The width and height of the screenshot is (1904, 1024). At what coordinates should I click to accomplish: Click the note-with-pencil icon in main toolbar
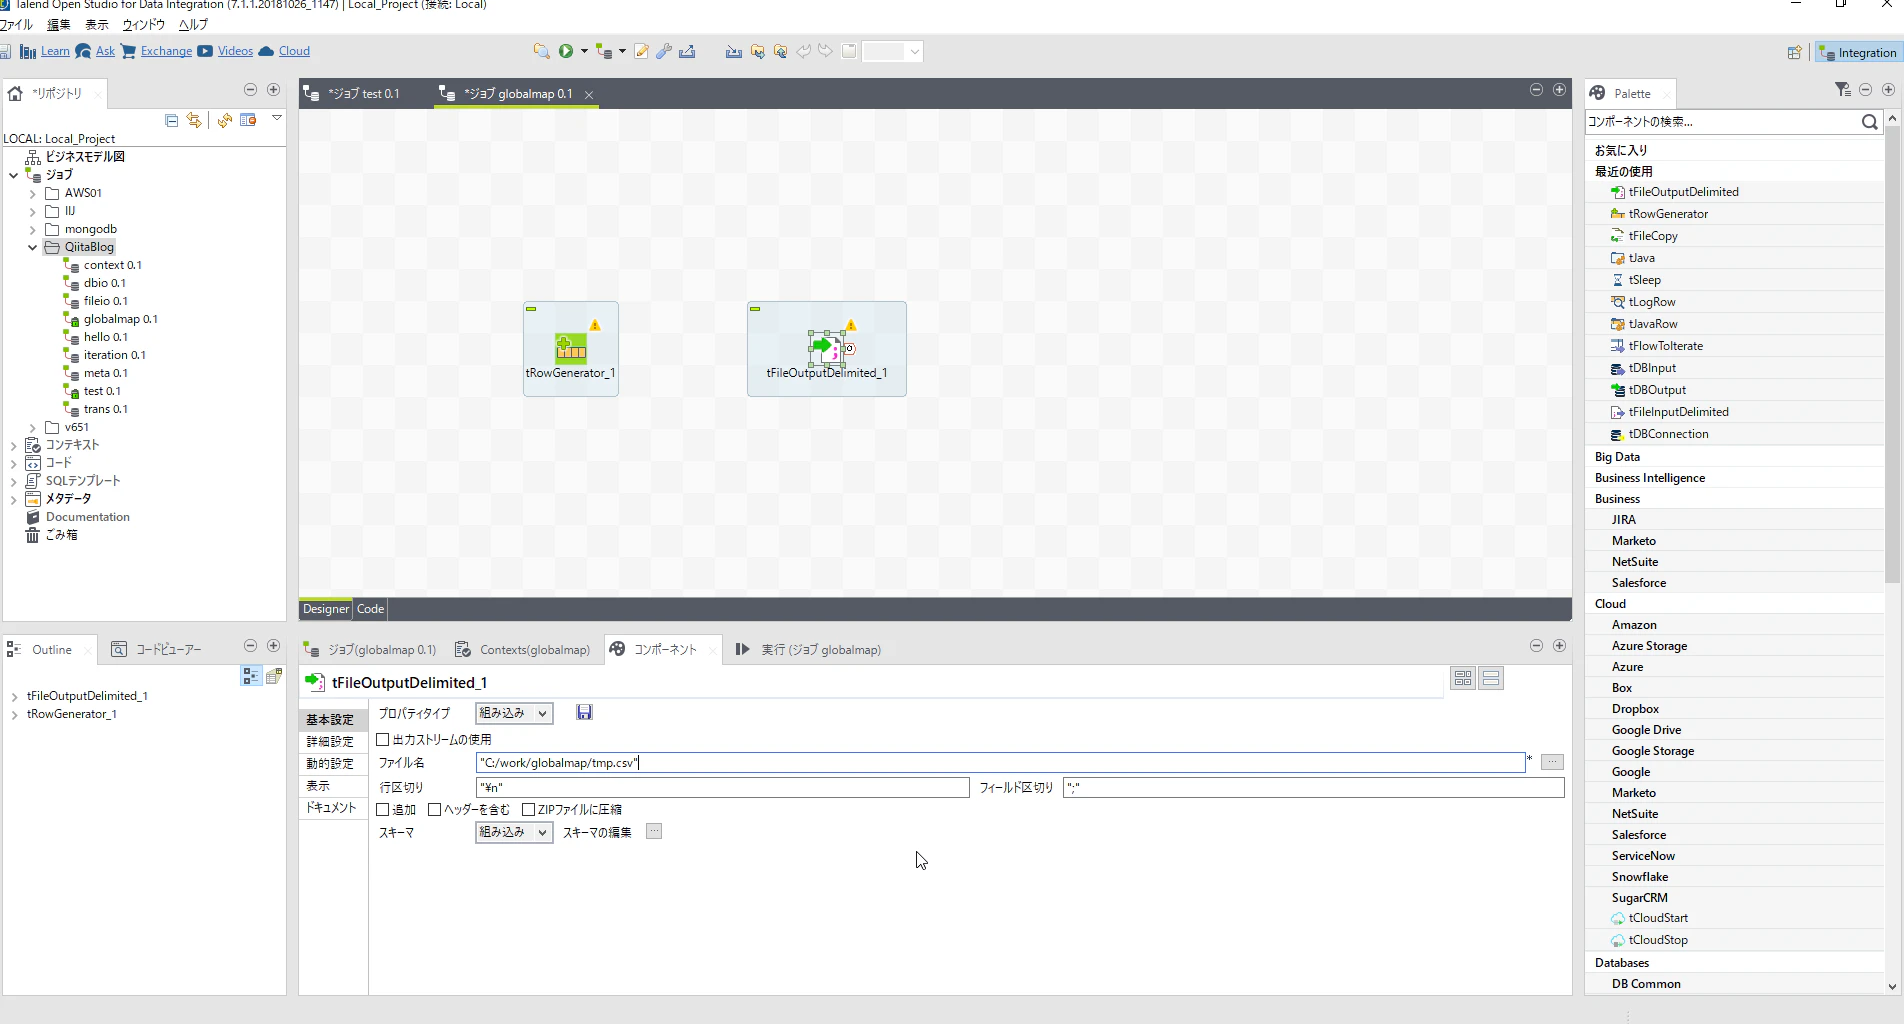(641, 51)
